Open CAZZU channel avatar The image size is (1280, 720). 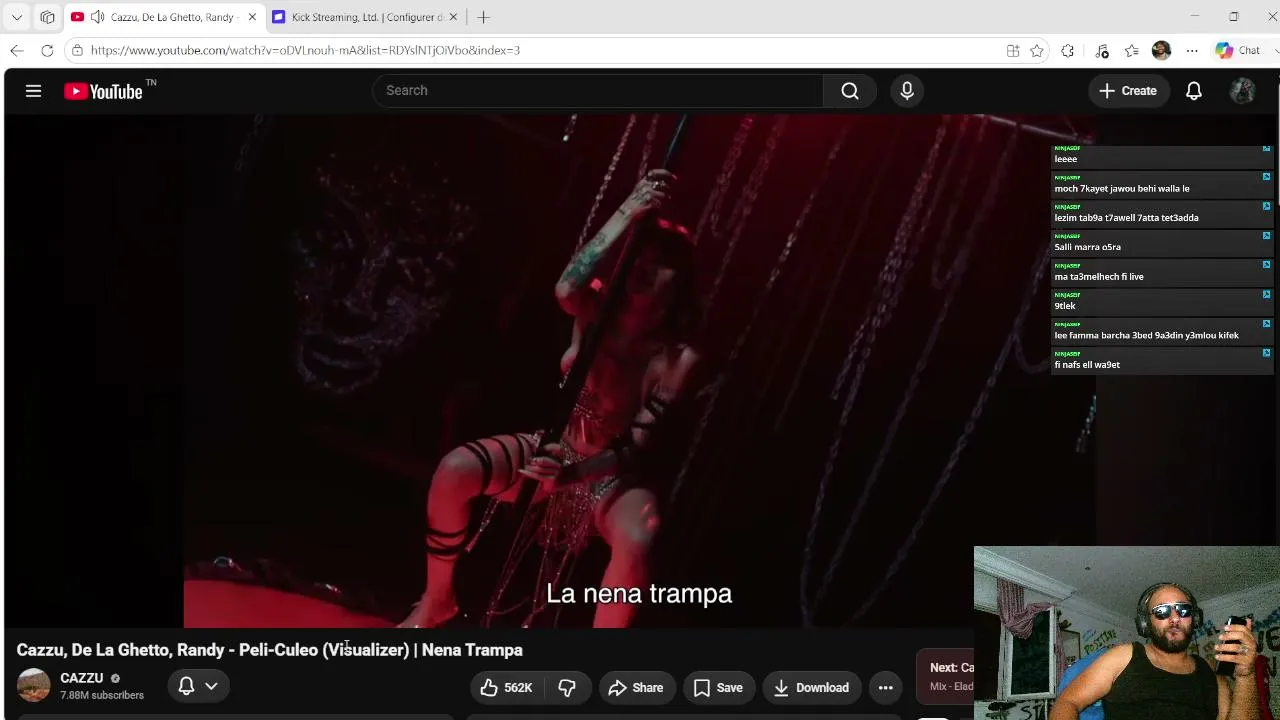tap(33, 686)
